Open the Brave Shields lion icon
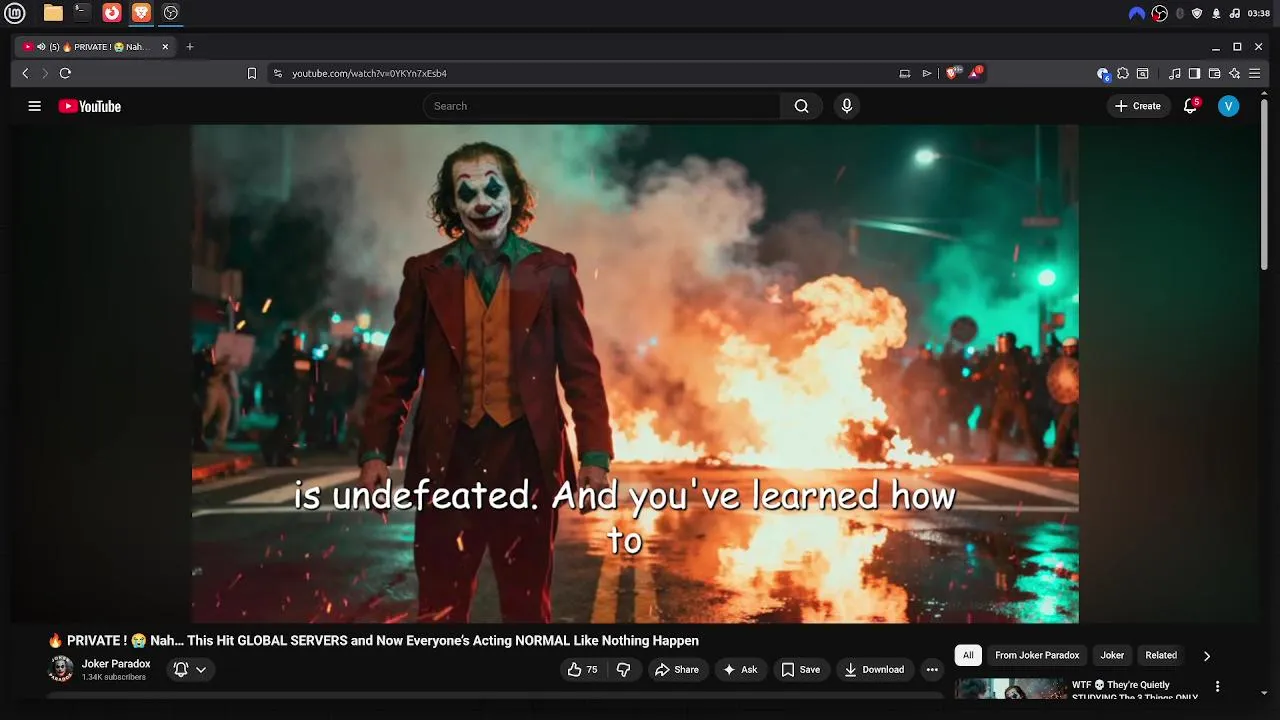This screenshot has width=1280, height=720. coord(953,73)
